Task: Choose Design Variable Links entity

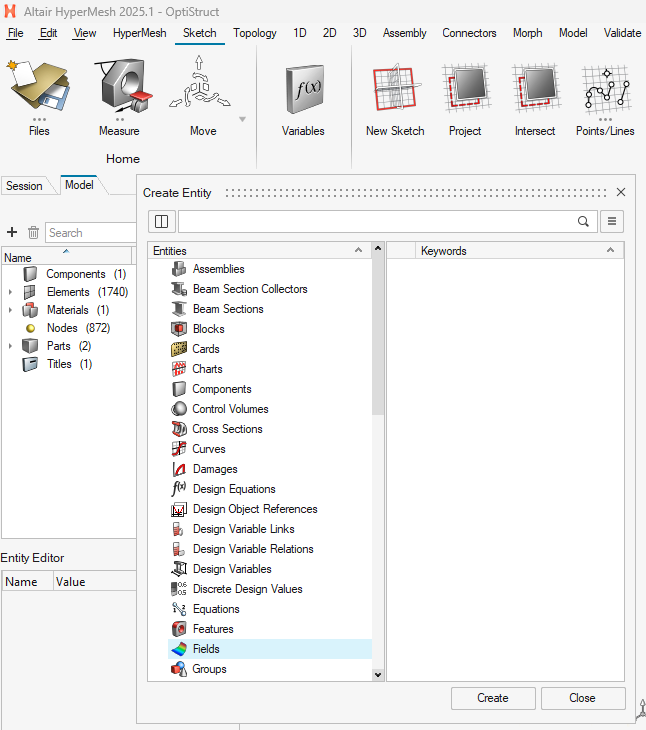Action: tap(243, 529)
